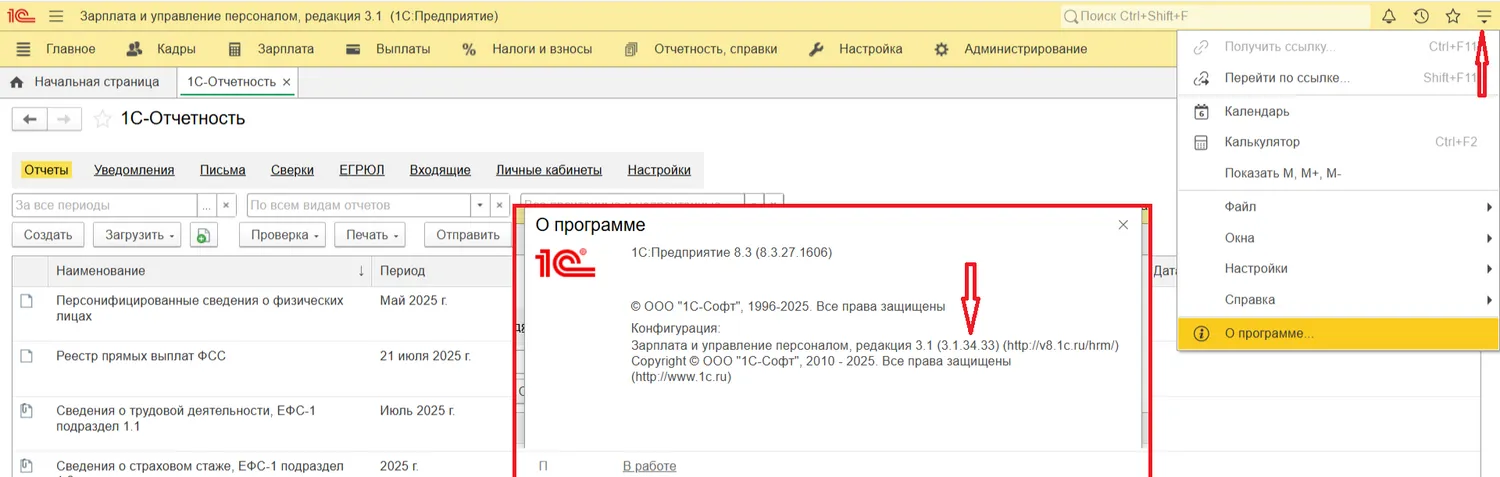Switch to the Уведомления tab
The width and height of the screenshot is (1500, 477).
click(134, 170)
